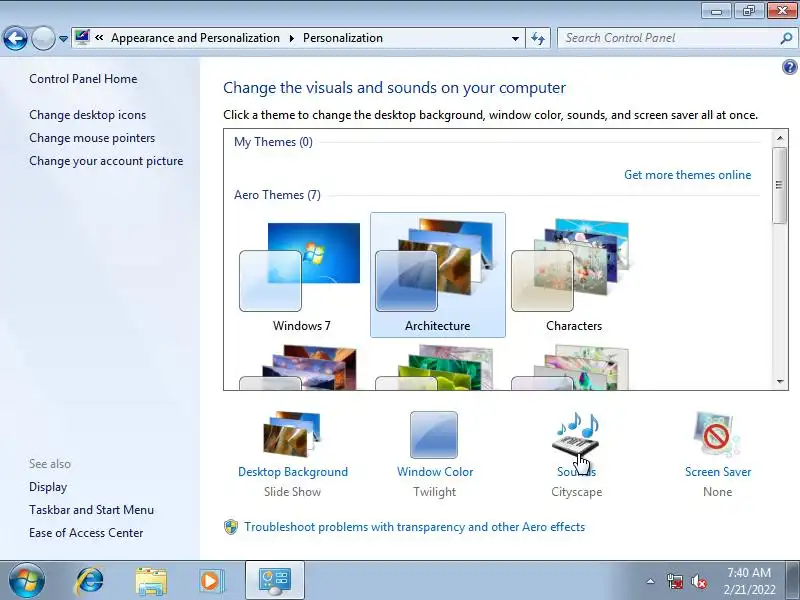Screen dimensions: 800x600
Task: Open Ease of Access Center
Action: [x=86, y=533]
